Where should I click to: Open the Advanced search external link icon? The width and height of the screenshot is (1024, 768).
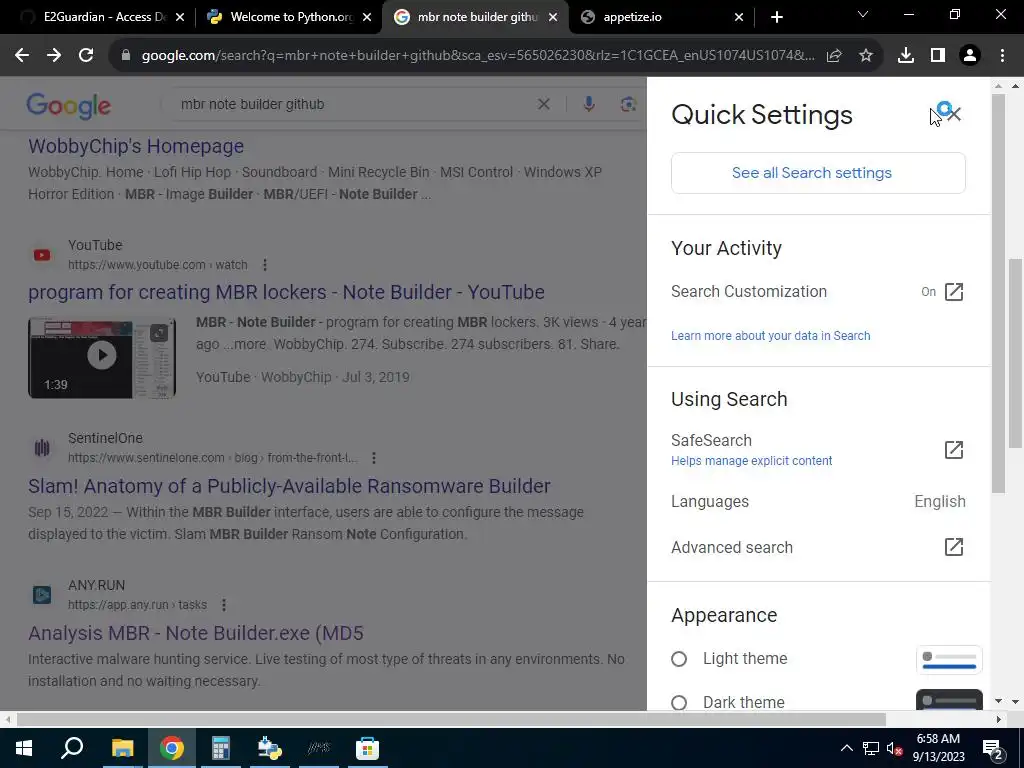point(953,547)
